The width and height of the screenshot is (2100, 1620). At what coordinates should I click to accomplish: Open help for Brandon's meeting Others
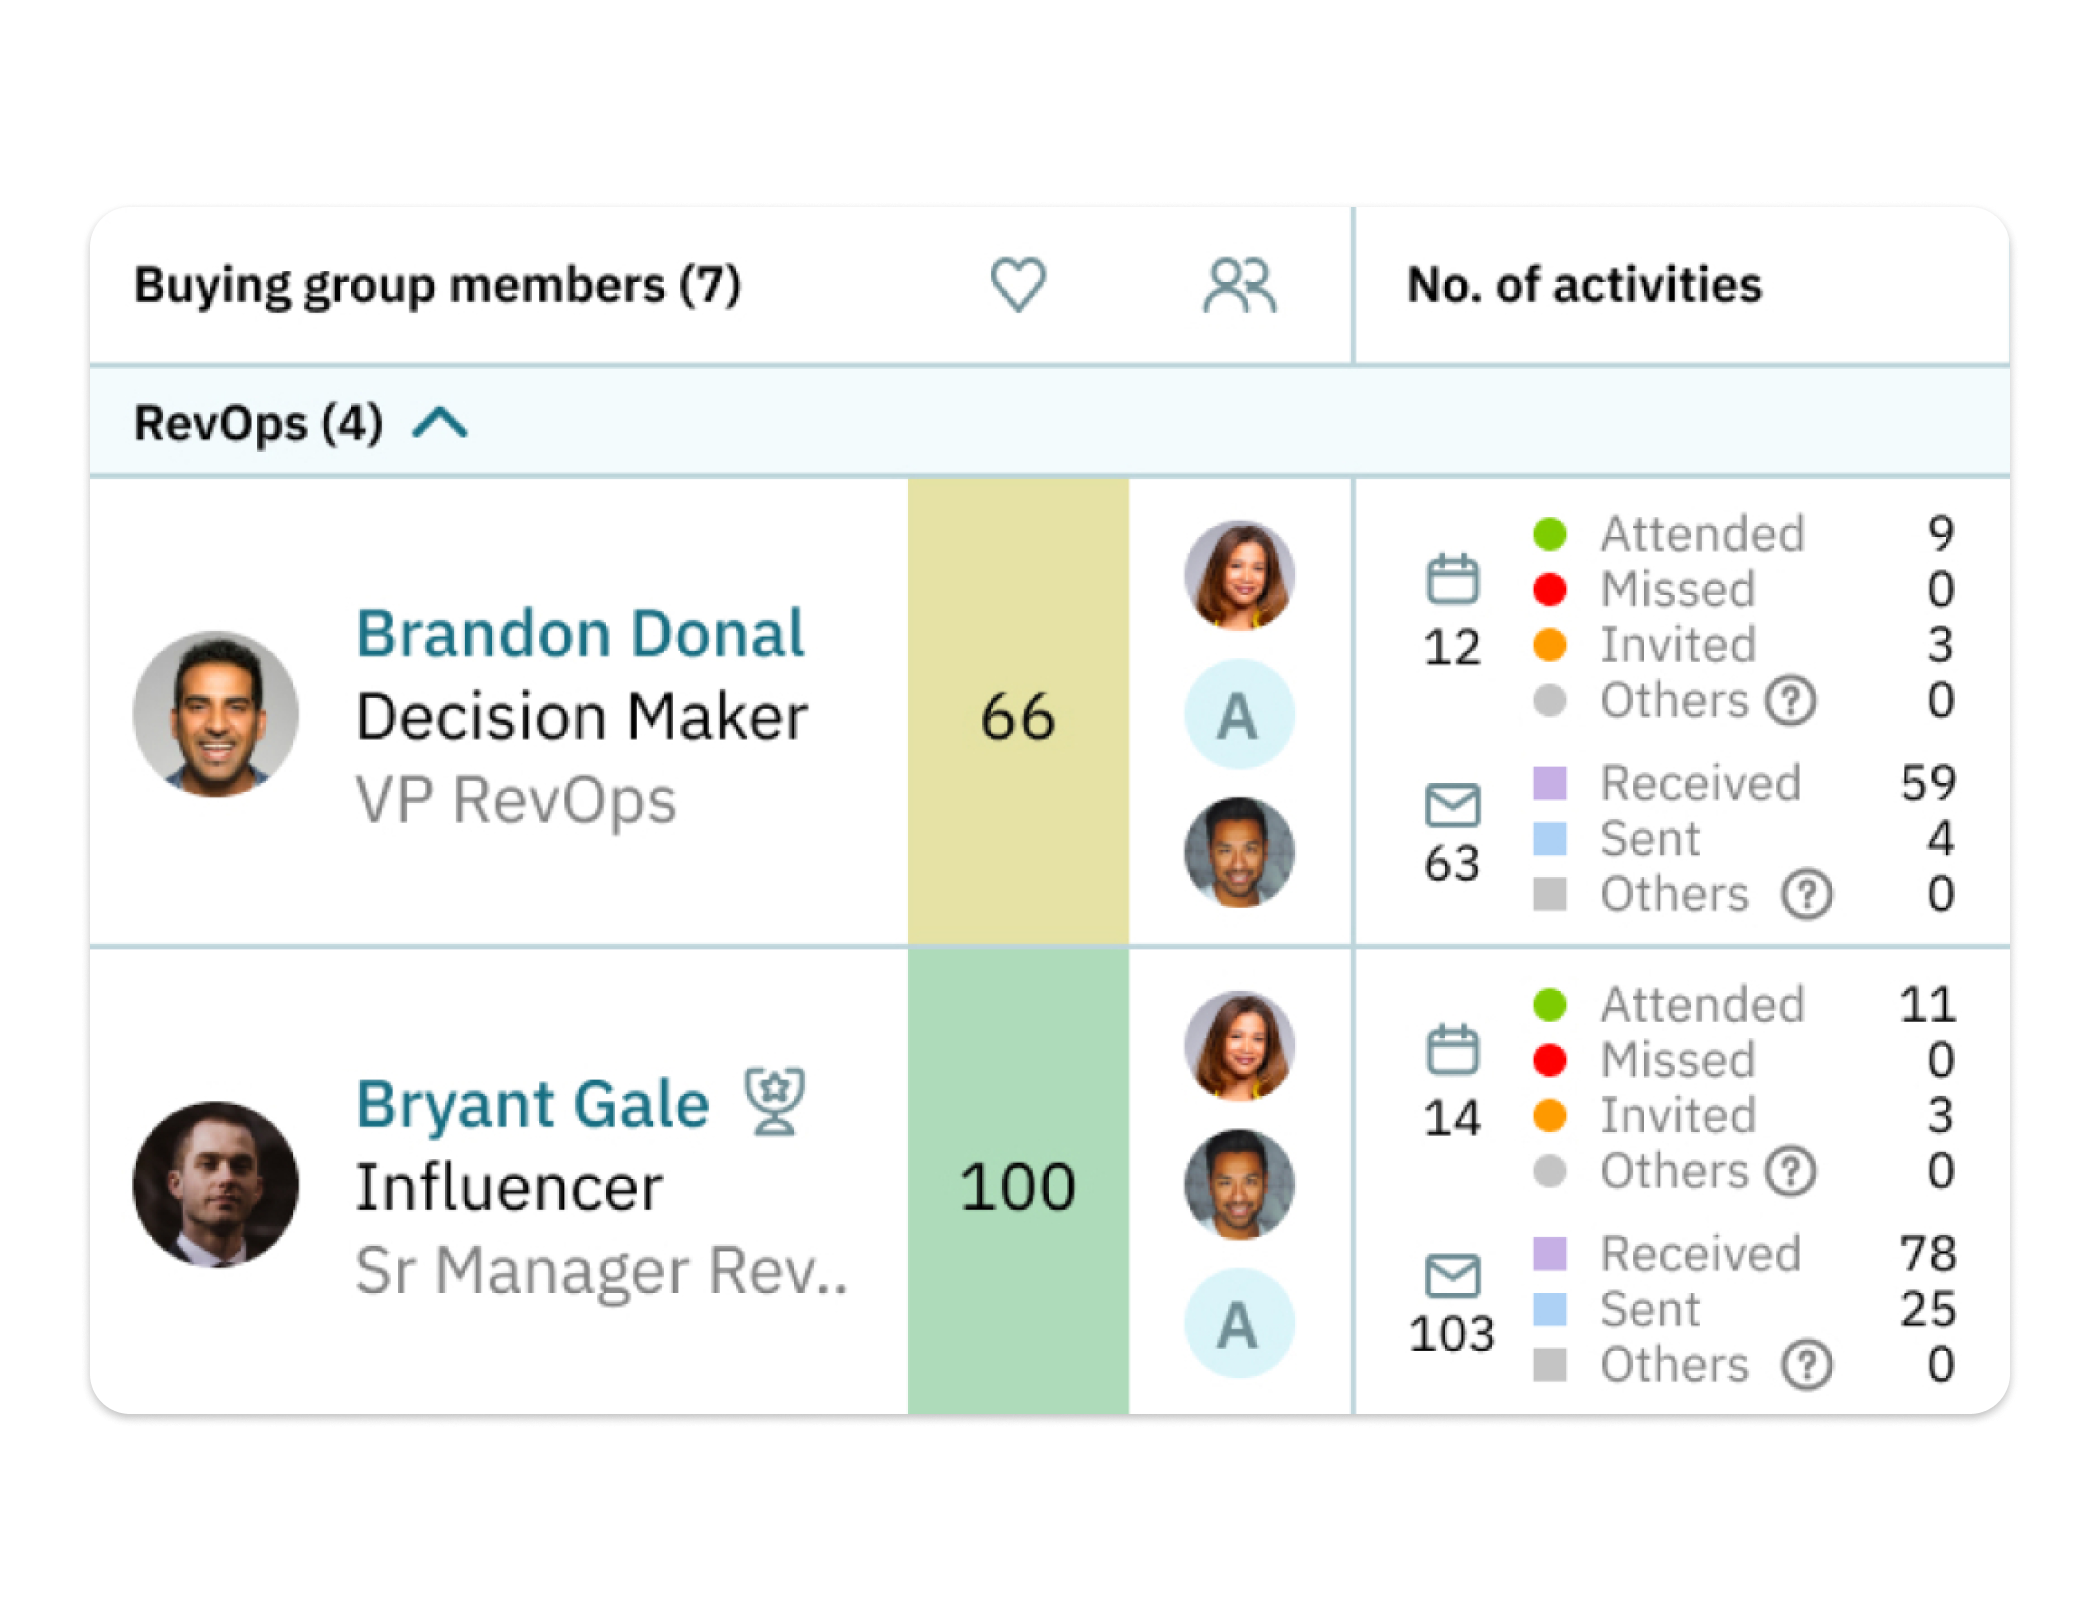click(1790, 701)
